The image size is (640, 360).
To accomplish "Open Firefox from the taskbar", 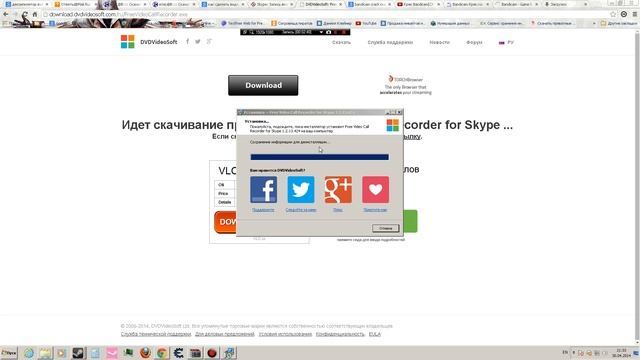I will coord(145,353).
